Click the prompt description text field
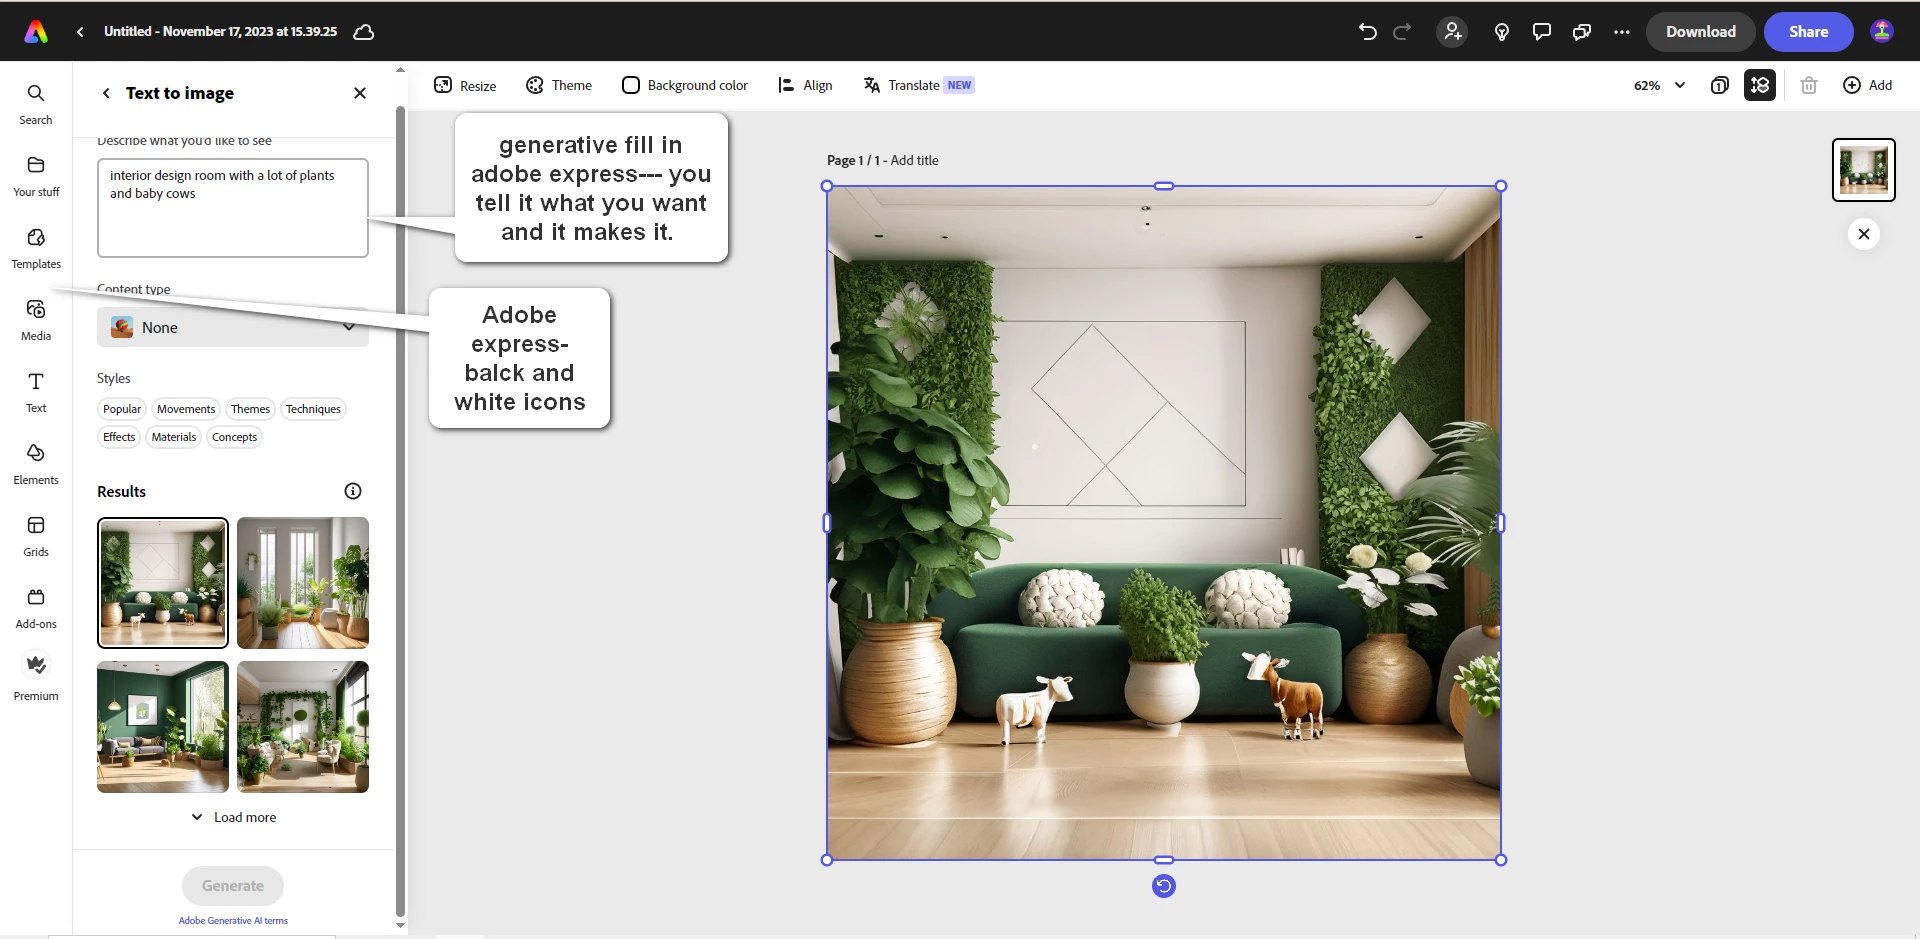The height and width of the screenshot is (939, 1920). pos(233,208)
